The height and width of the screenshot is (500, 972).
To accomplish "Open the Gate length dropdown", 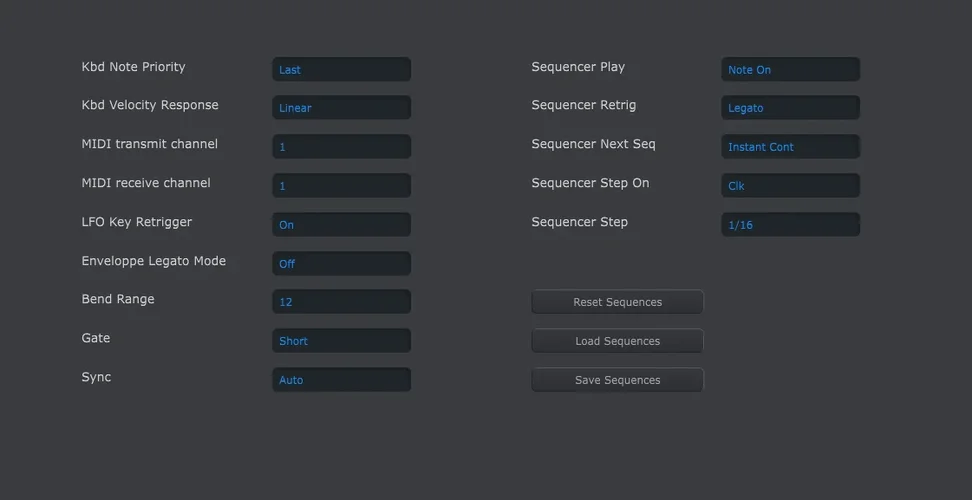I will pos(341,341).
